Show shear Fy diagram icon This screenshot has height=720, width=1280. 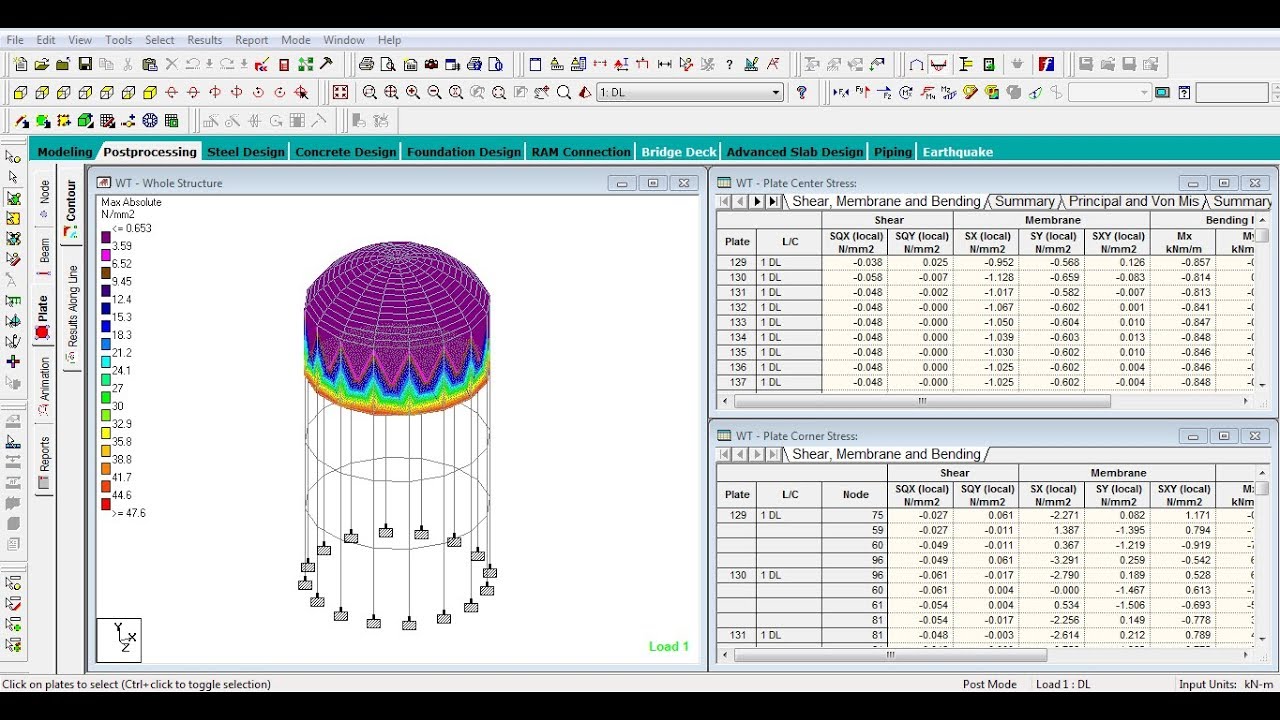[x=863, y=92]
